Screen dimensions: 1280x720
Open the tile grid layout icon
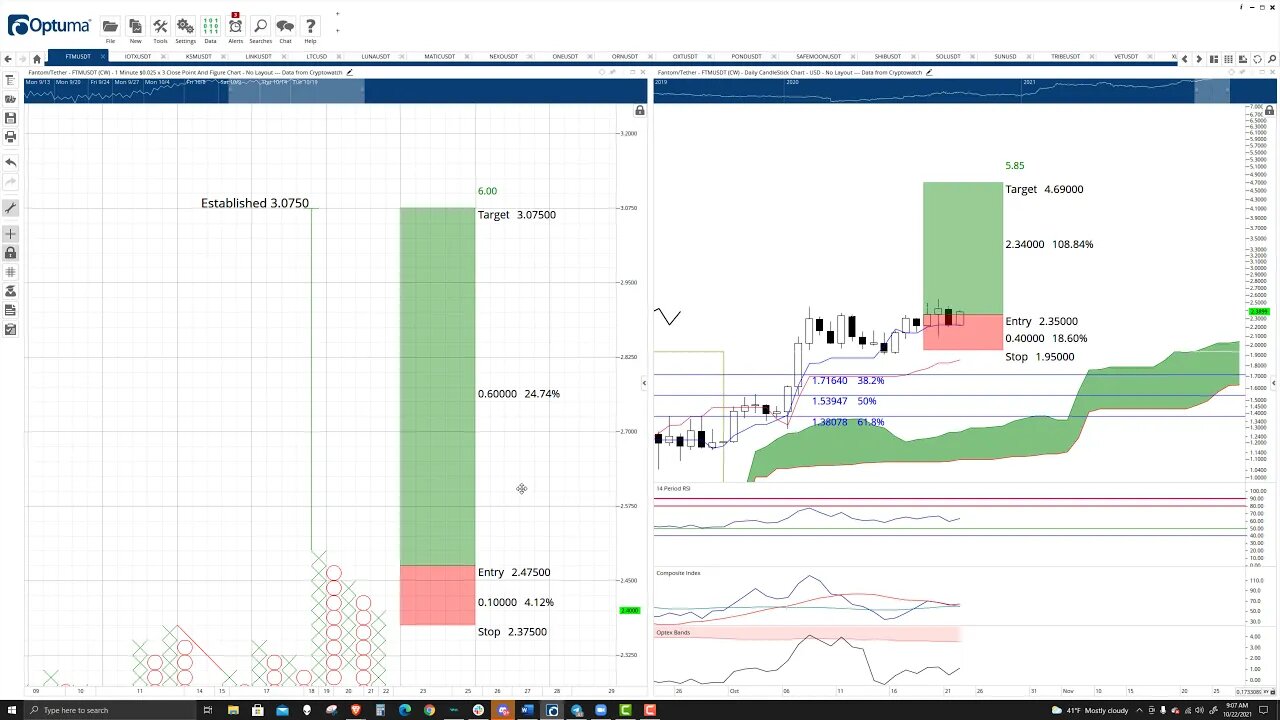click(1229, 58)
